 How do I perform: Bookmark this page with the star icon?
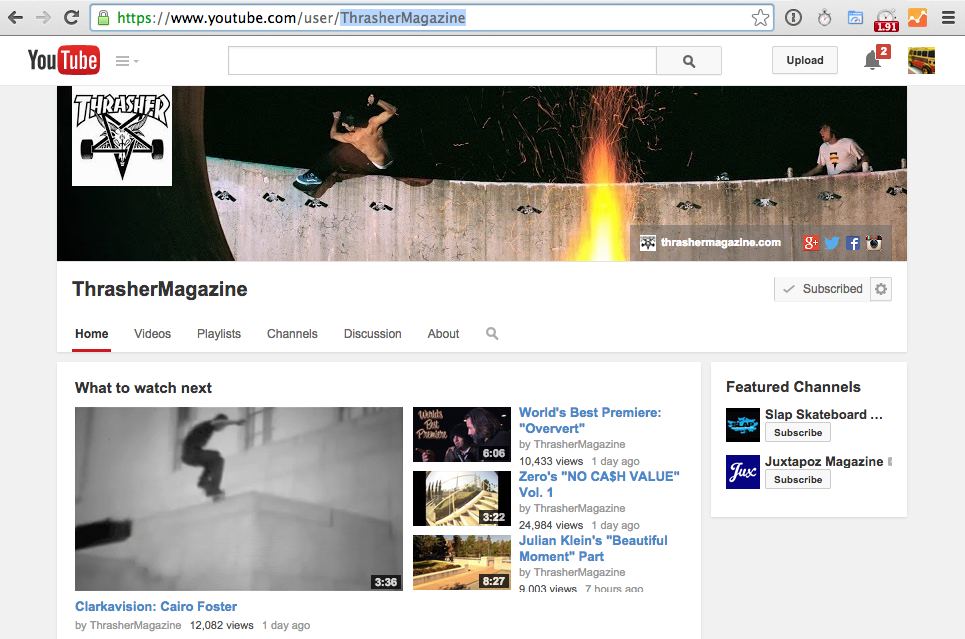click(761, 18)
